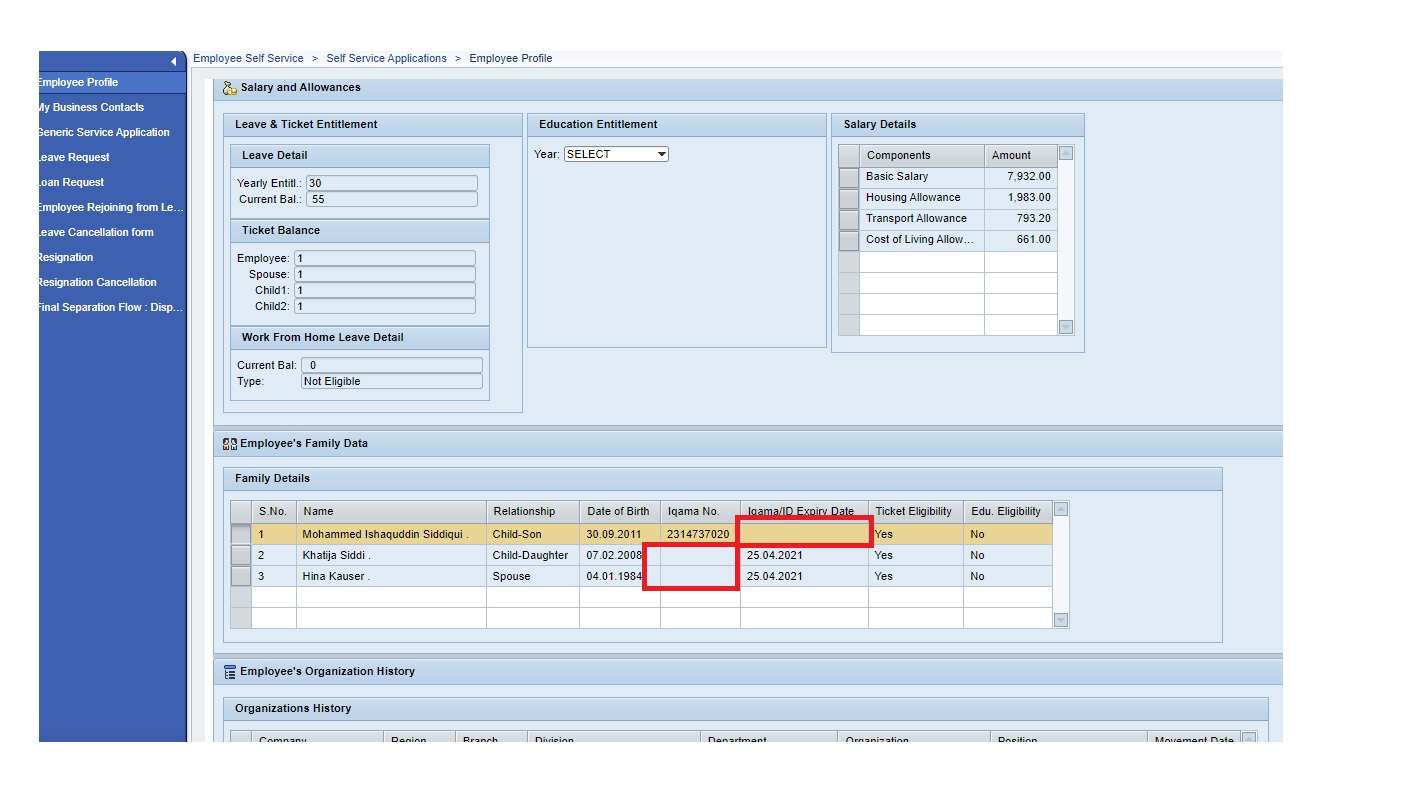Screen dimensions: 1424x807
Task: Click the 7,932.00 amount cell
Action: [1021, 177]
